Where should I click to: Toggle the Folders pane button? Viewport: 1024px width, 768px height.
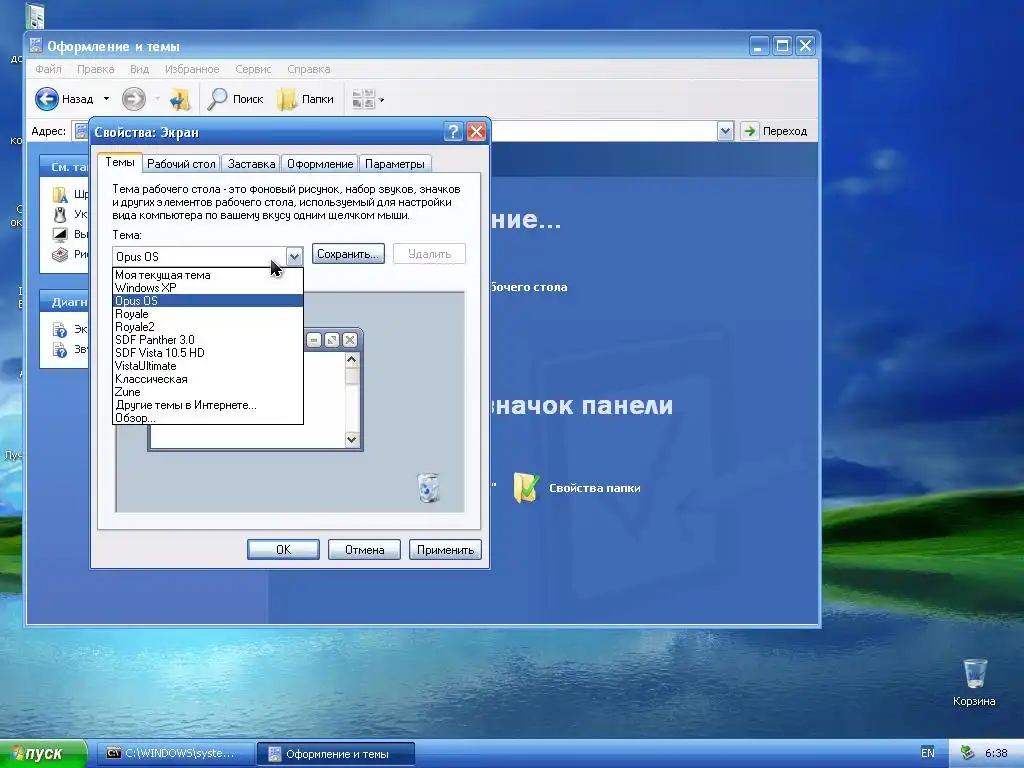coord(306,99)
